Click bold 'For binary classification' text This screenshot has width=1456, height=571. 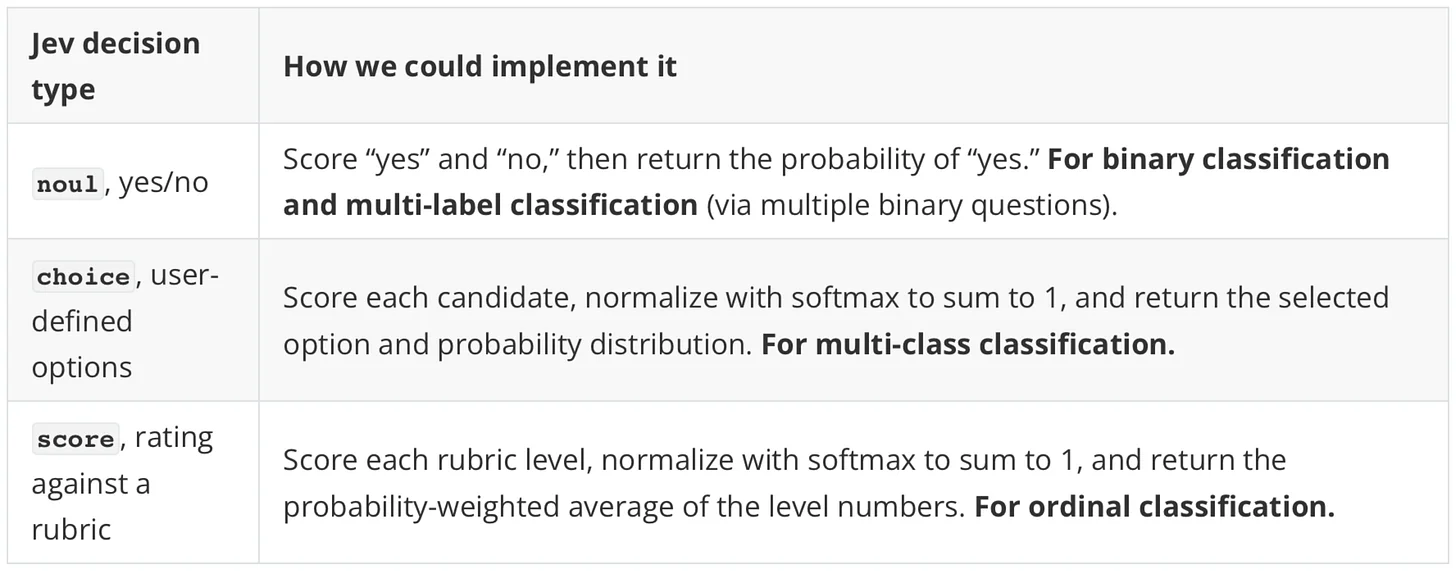pos(1218,159)
